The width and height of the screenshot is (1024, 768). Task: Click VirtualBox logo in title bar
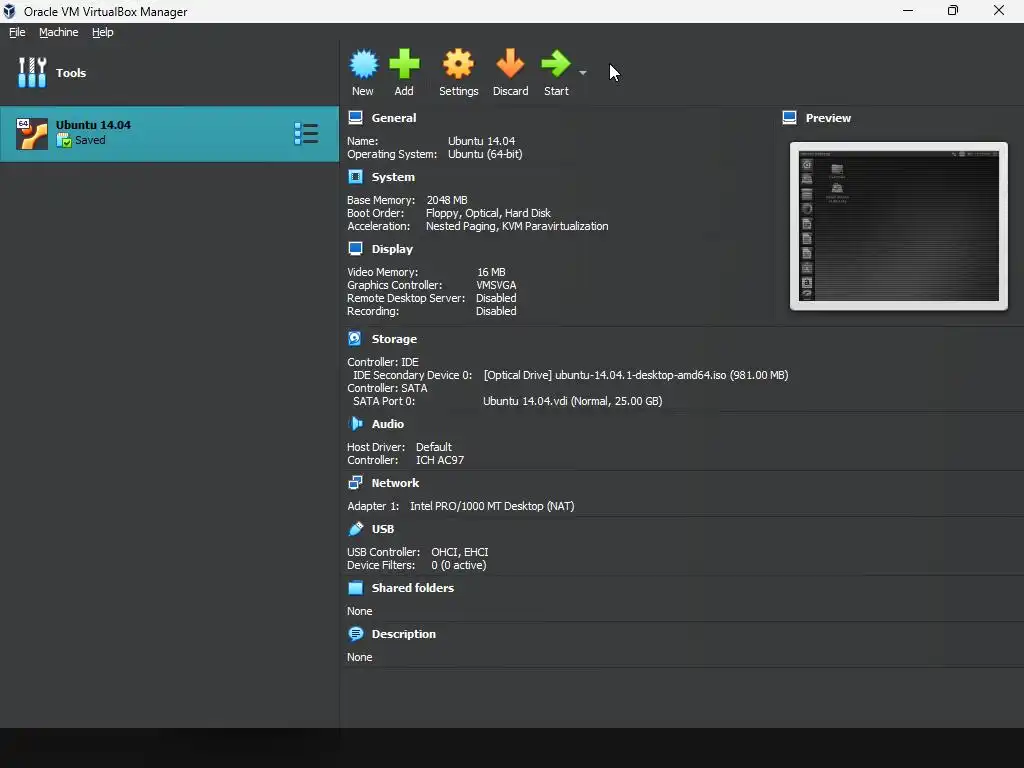[x=9, y=11]
